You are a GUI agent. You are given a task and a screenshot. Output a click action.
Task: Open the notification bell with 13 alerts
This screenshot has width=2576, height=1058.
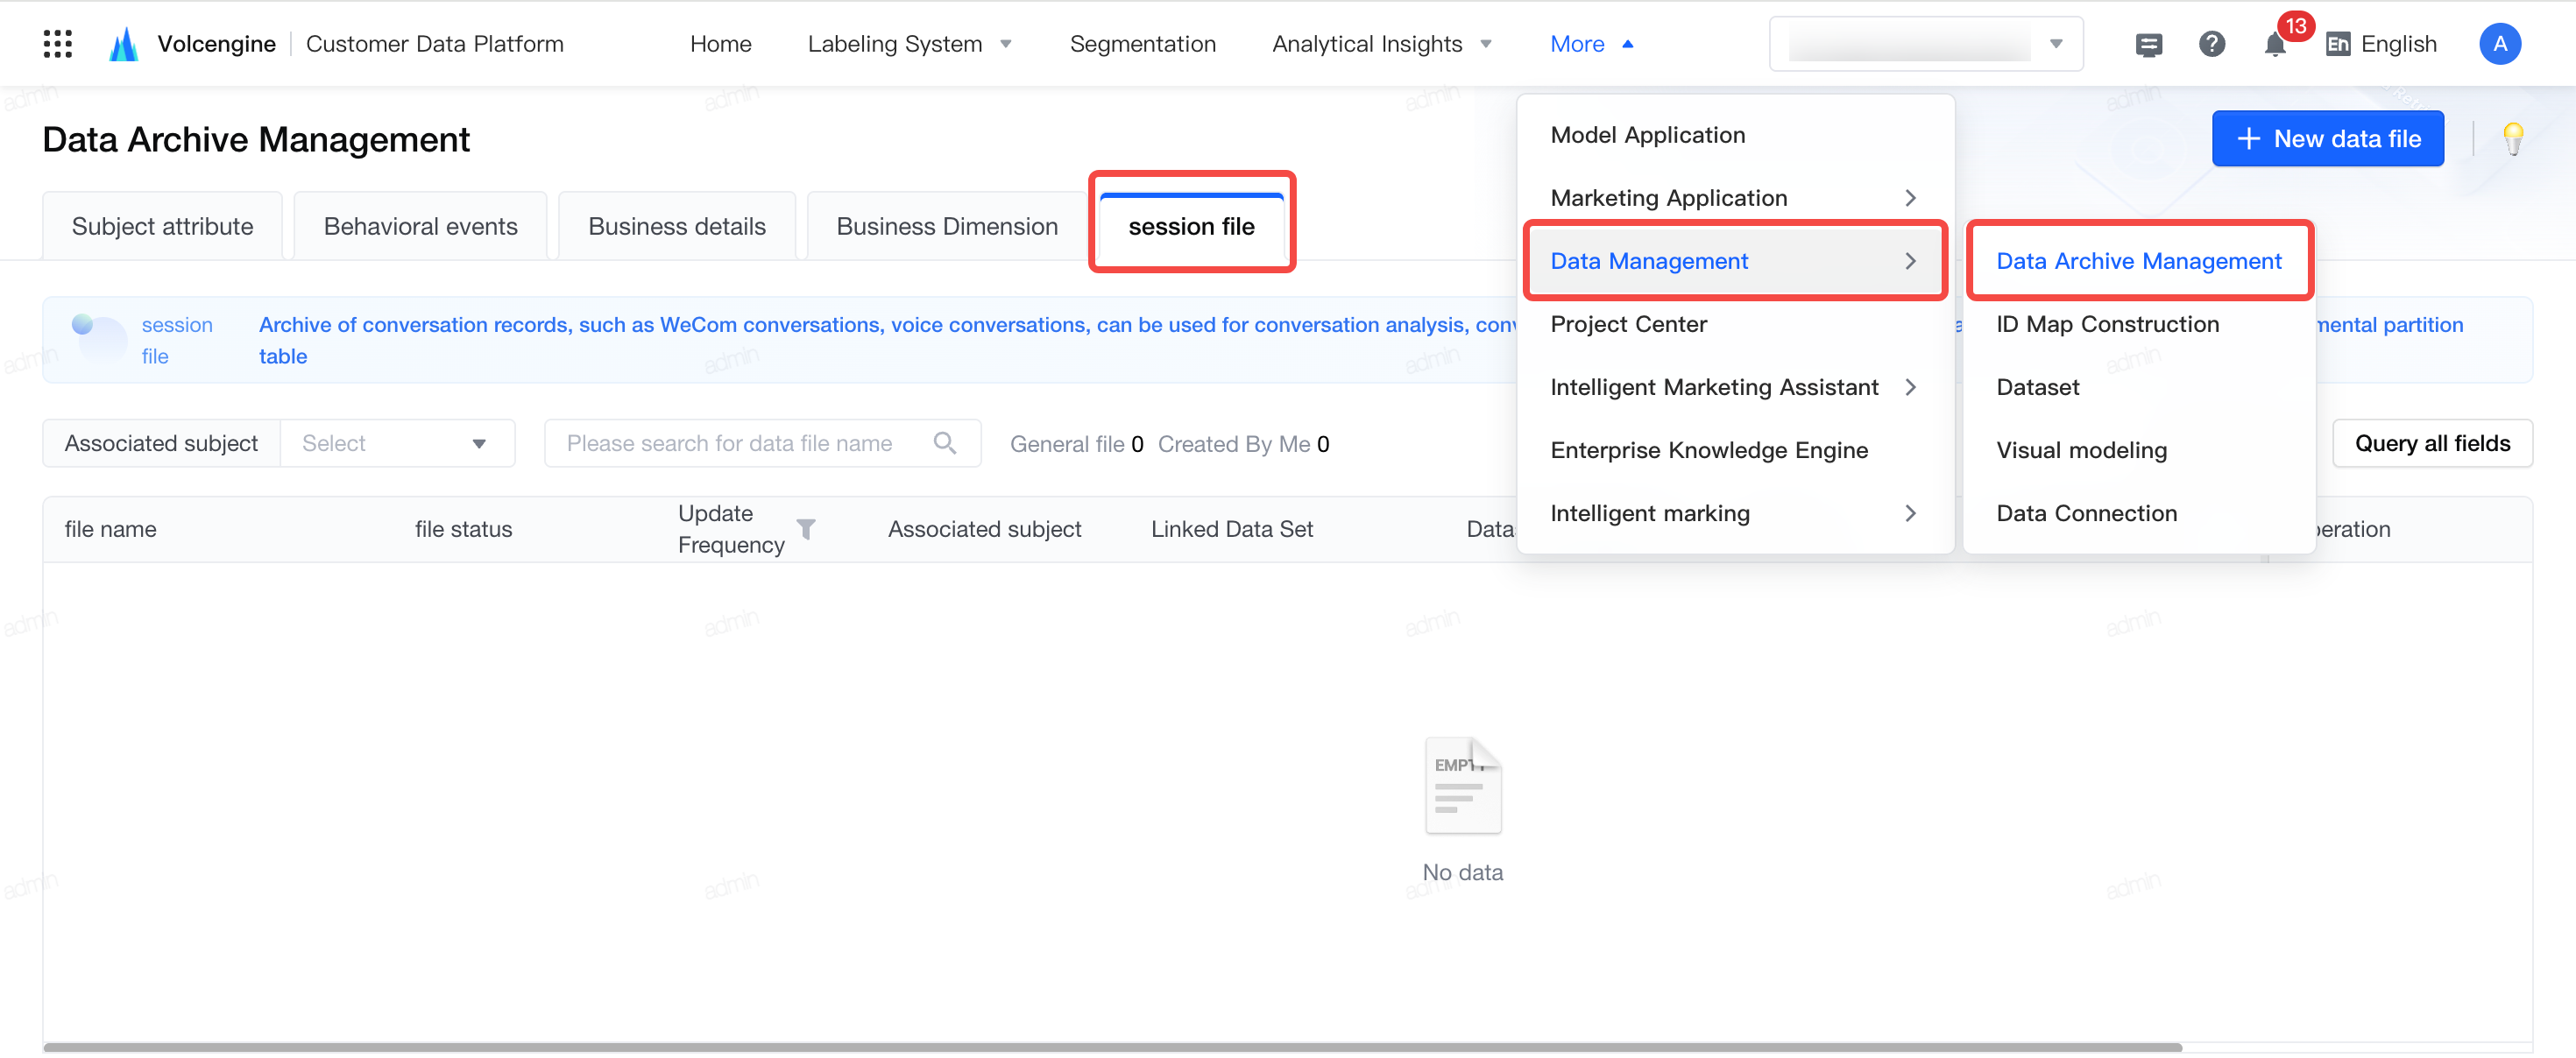(2276, 44)
